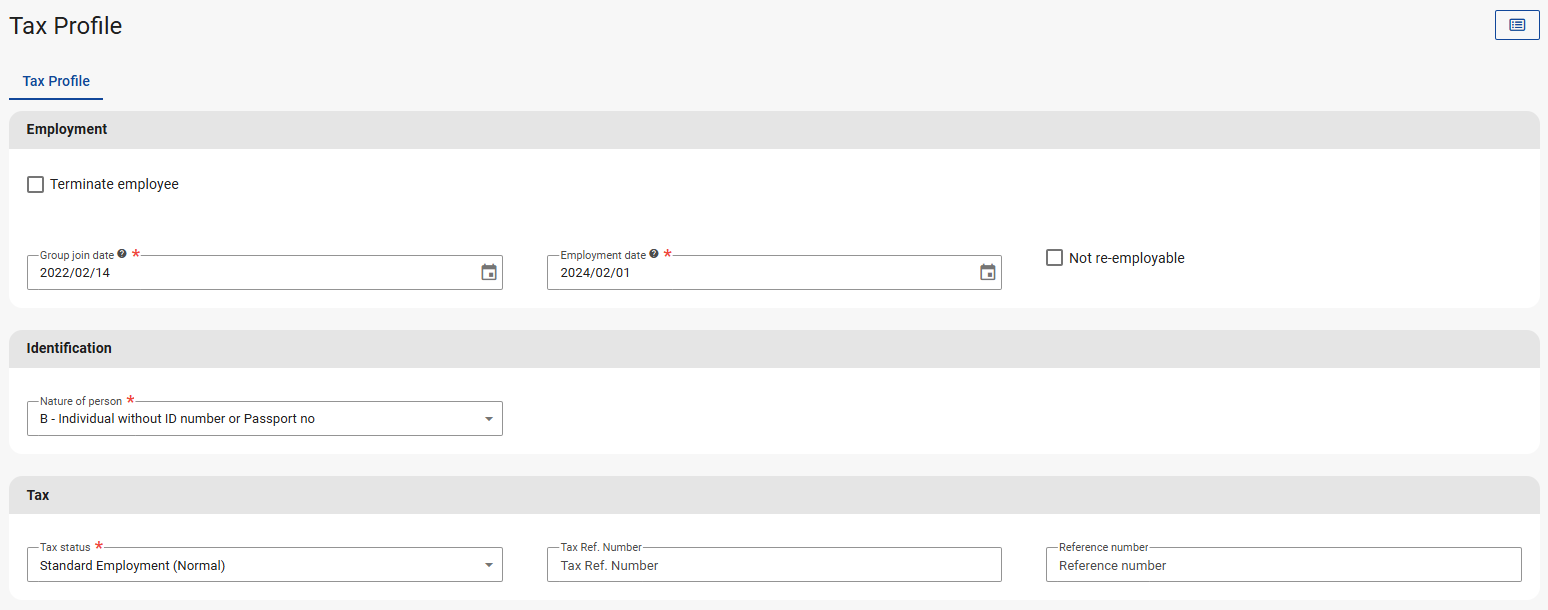Screen dimensions: 1548x610
Task: Click the list view icon button at top right
Action: click(x=1516, y=25)
